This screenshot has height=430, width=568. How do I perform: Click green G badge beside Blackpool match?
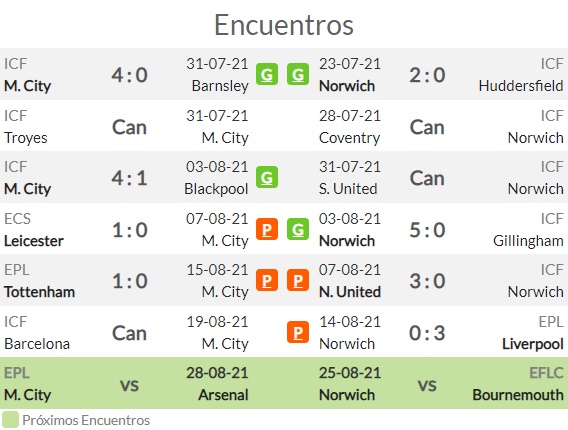pyautogui.click(x=267, y=177)
